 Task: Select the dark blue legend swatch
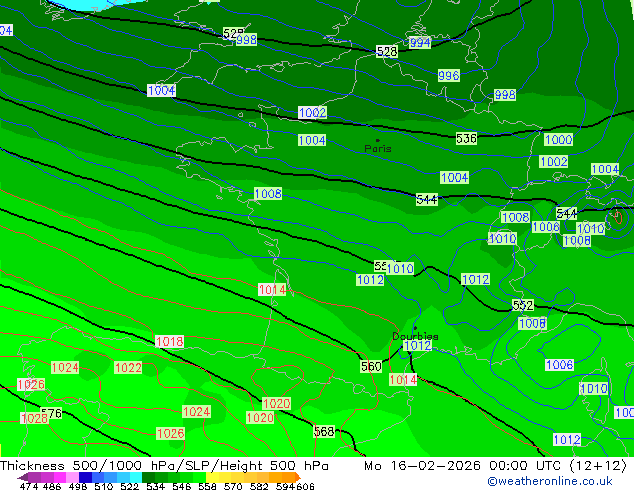point(85,477)
